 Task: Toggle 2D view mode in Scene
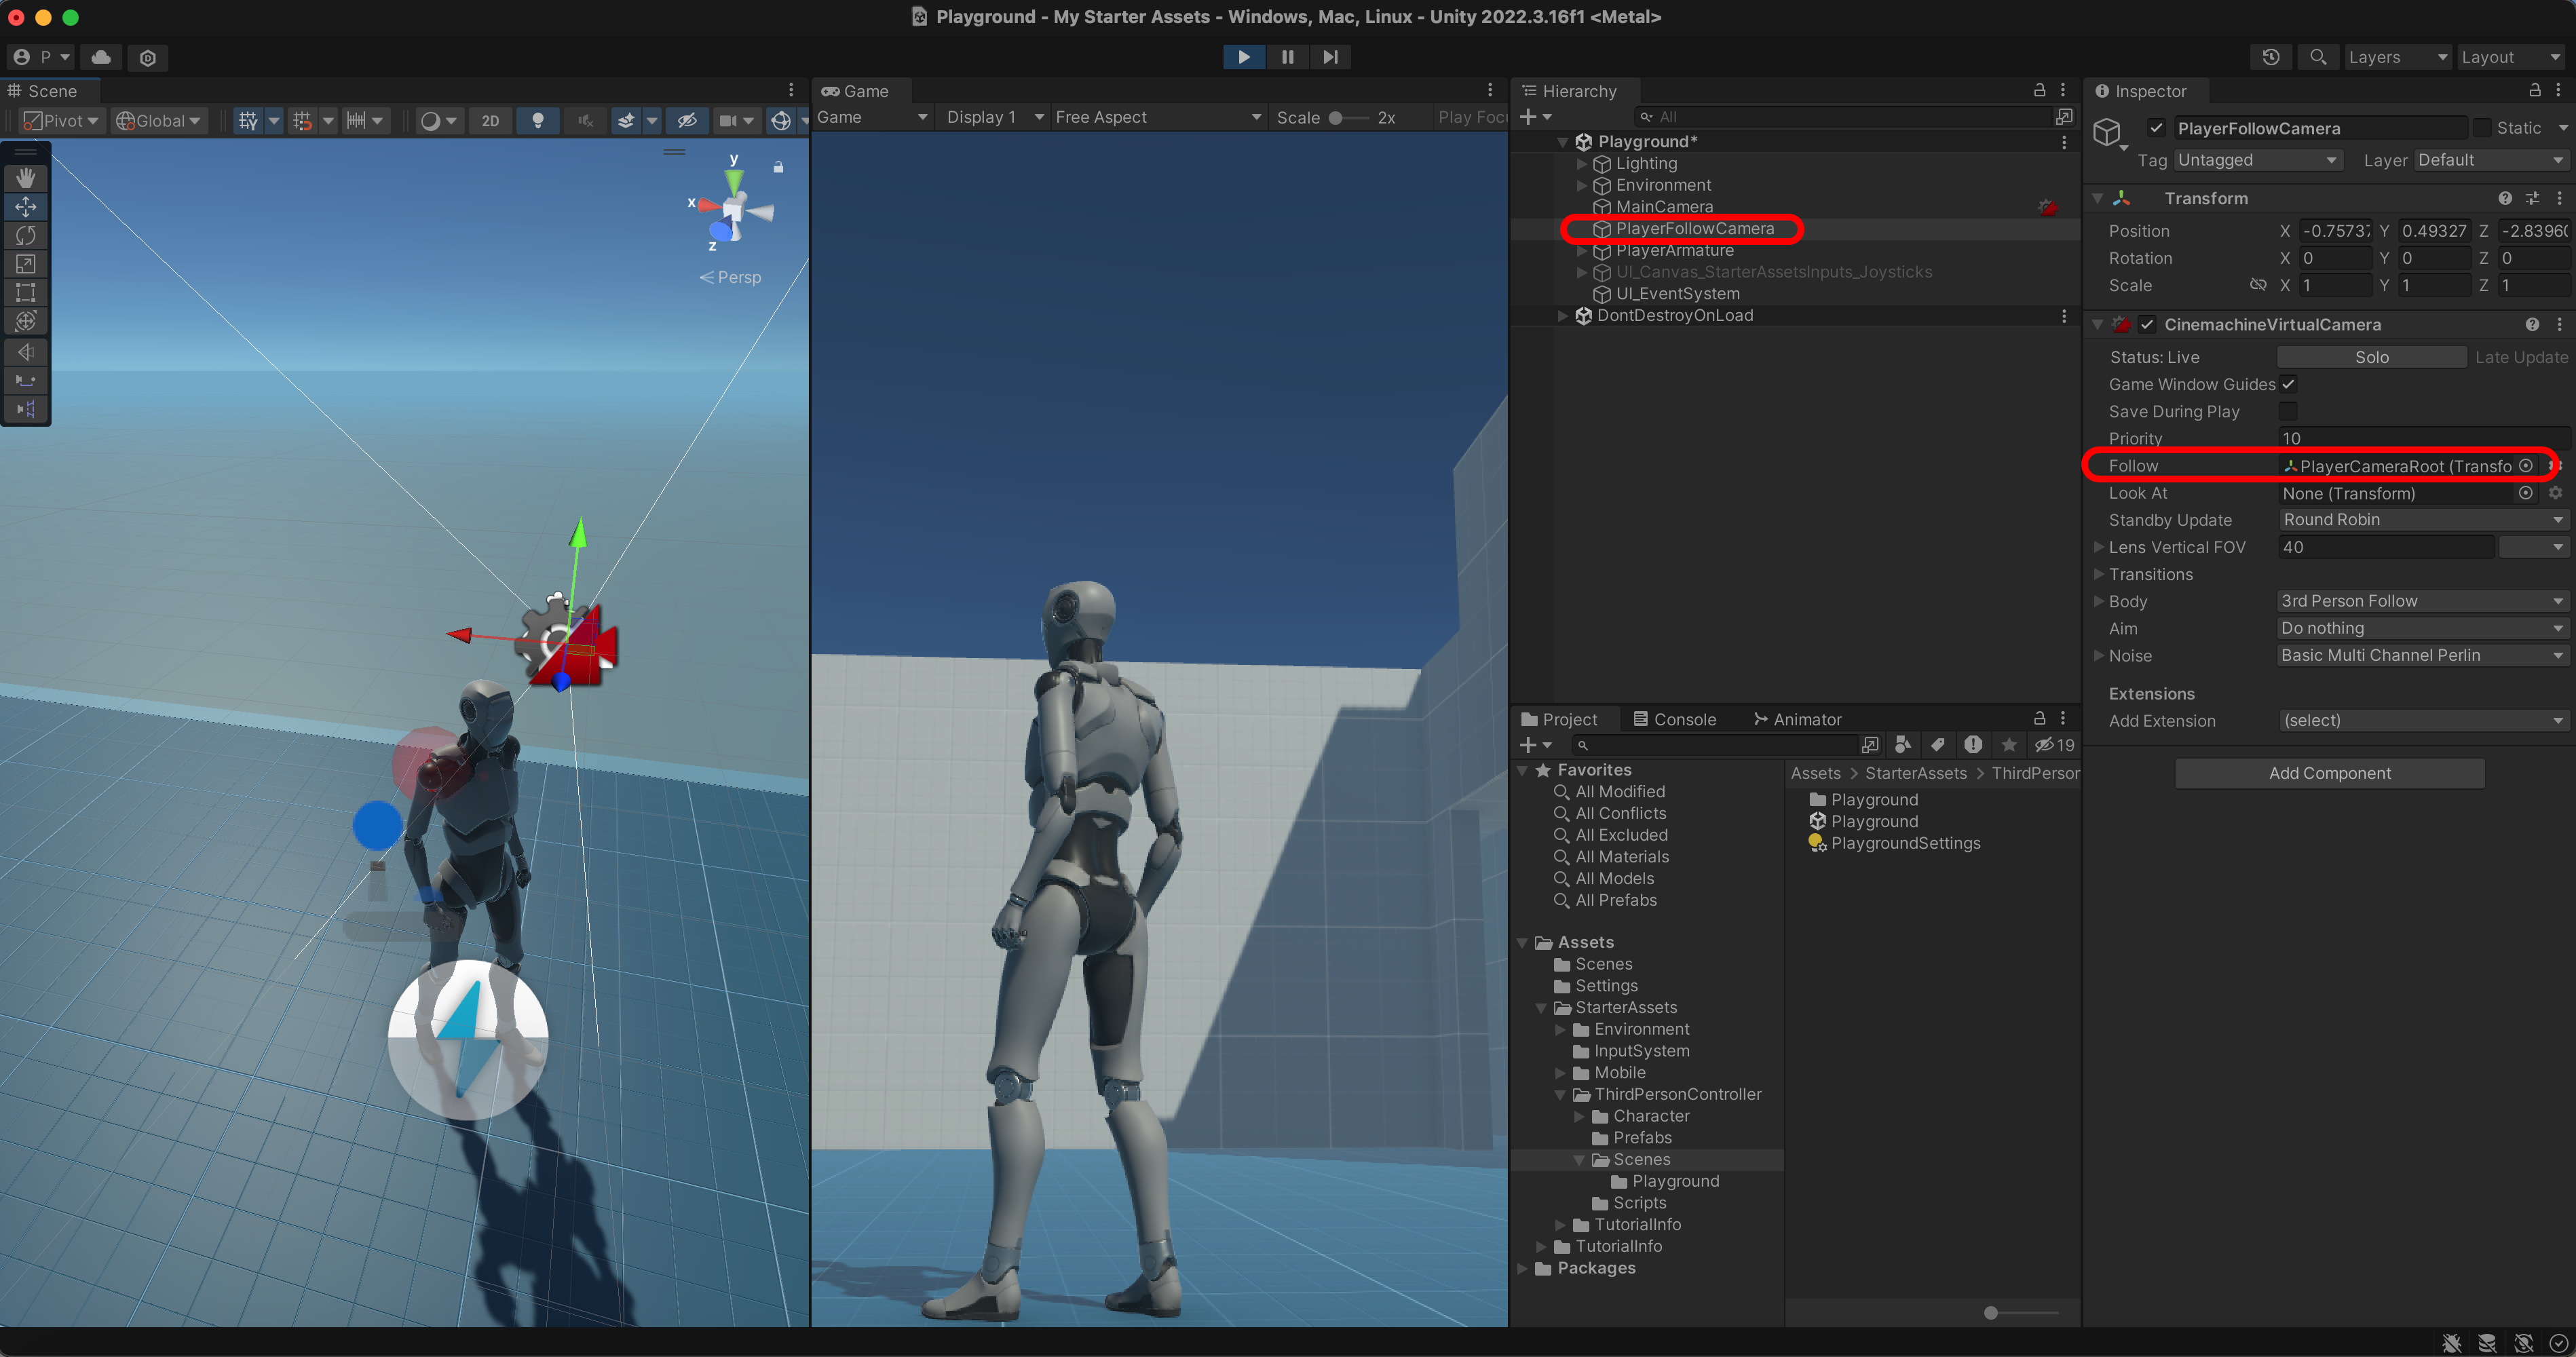[490, 121]
